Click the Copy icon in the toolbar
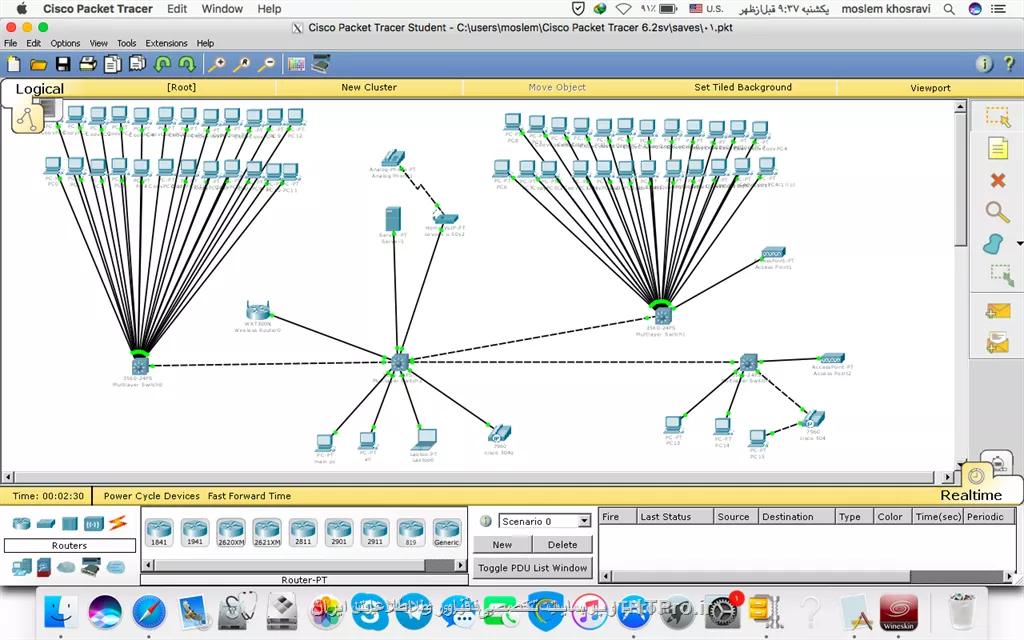 [x=112, y=64]
